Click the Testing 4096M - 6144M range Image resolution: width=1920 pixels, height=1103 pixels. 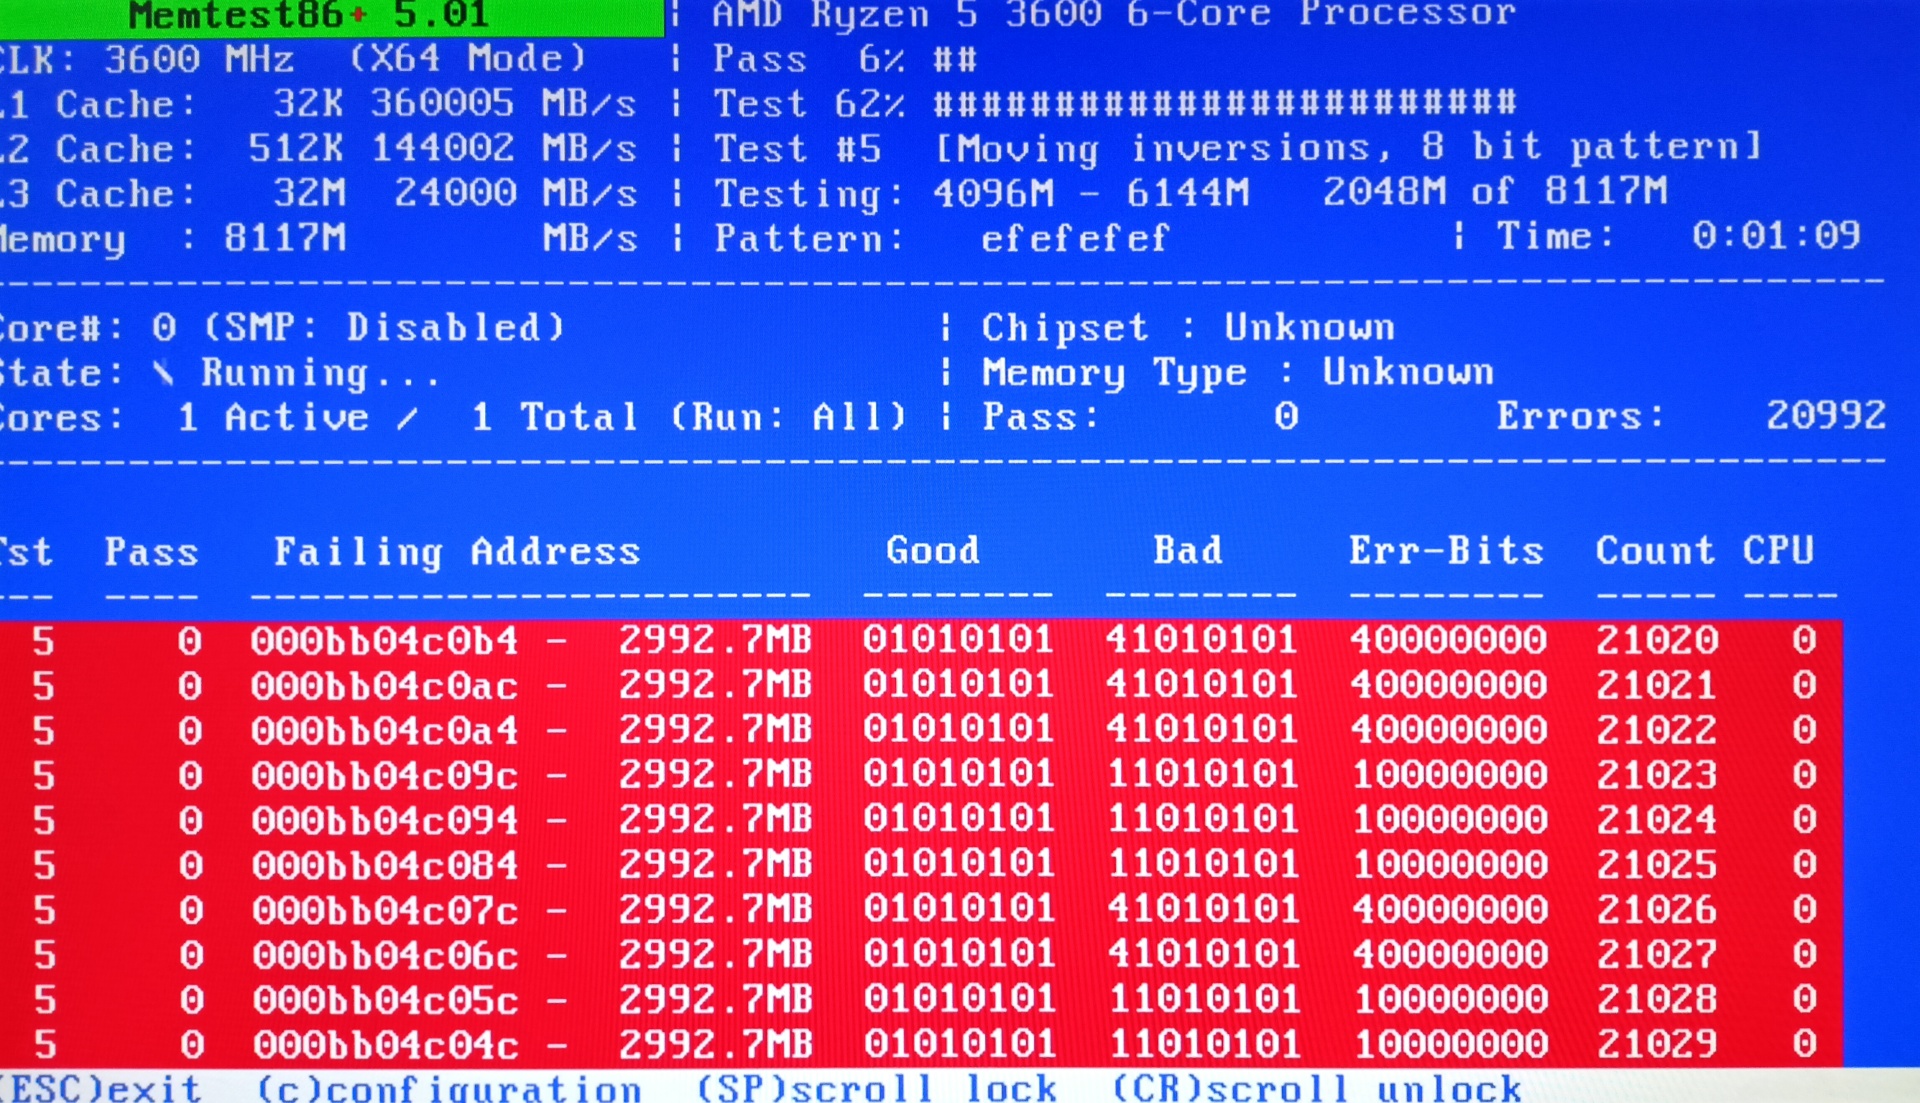(1091, 192)
